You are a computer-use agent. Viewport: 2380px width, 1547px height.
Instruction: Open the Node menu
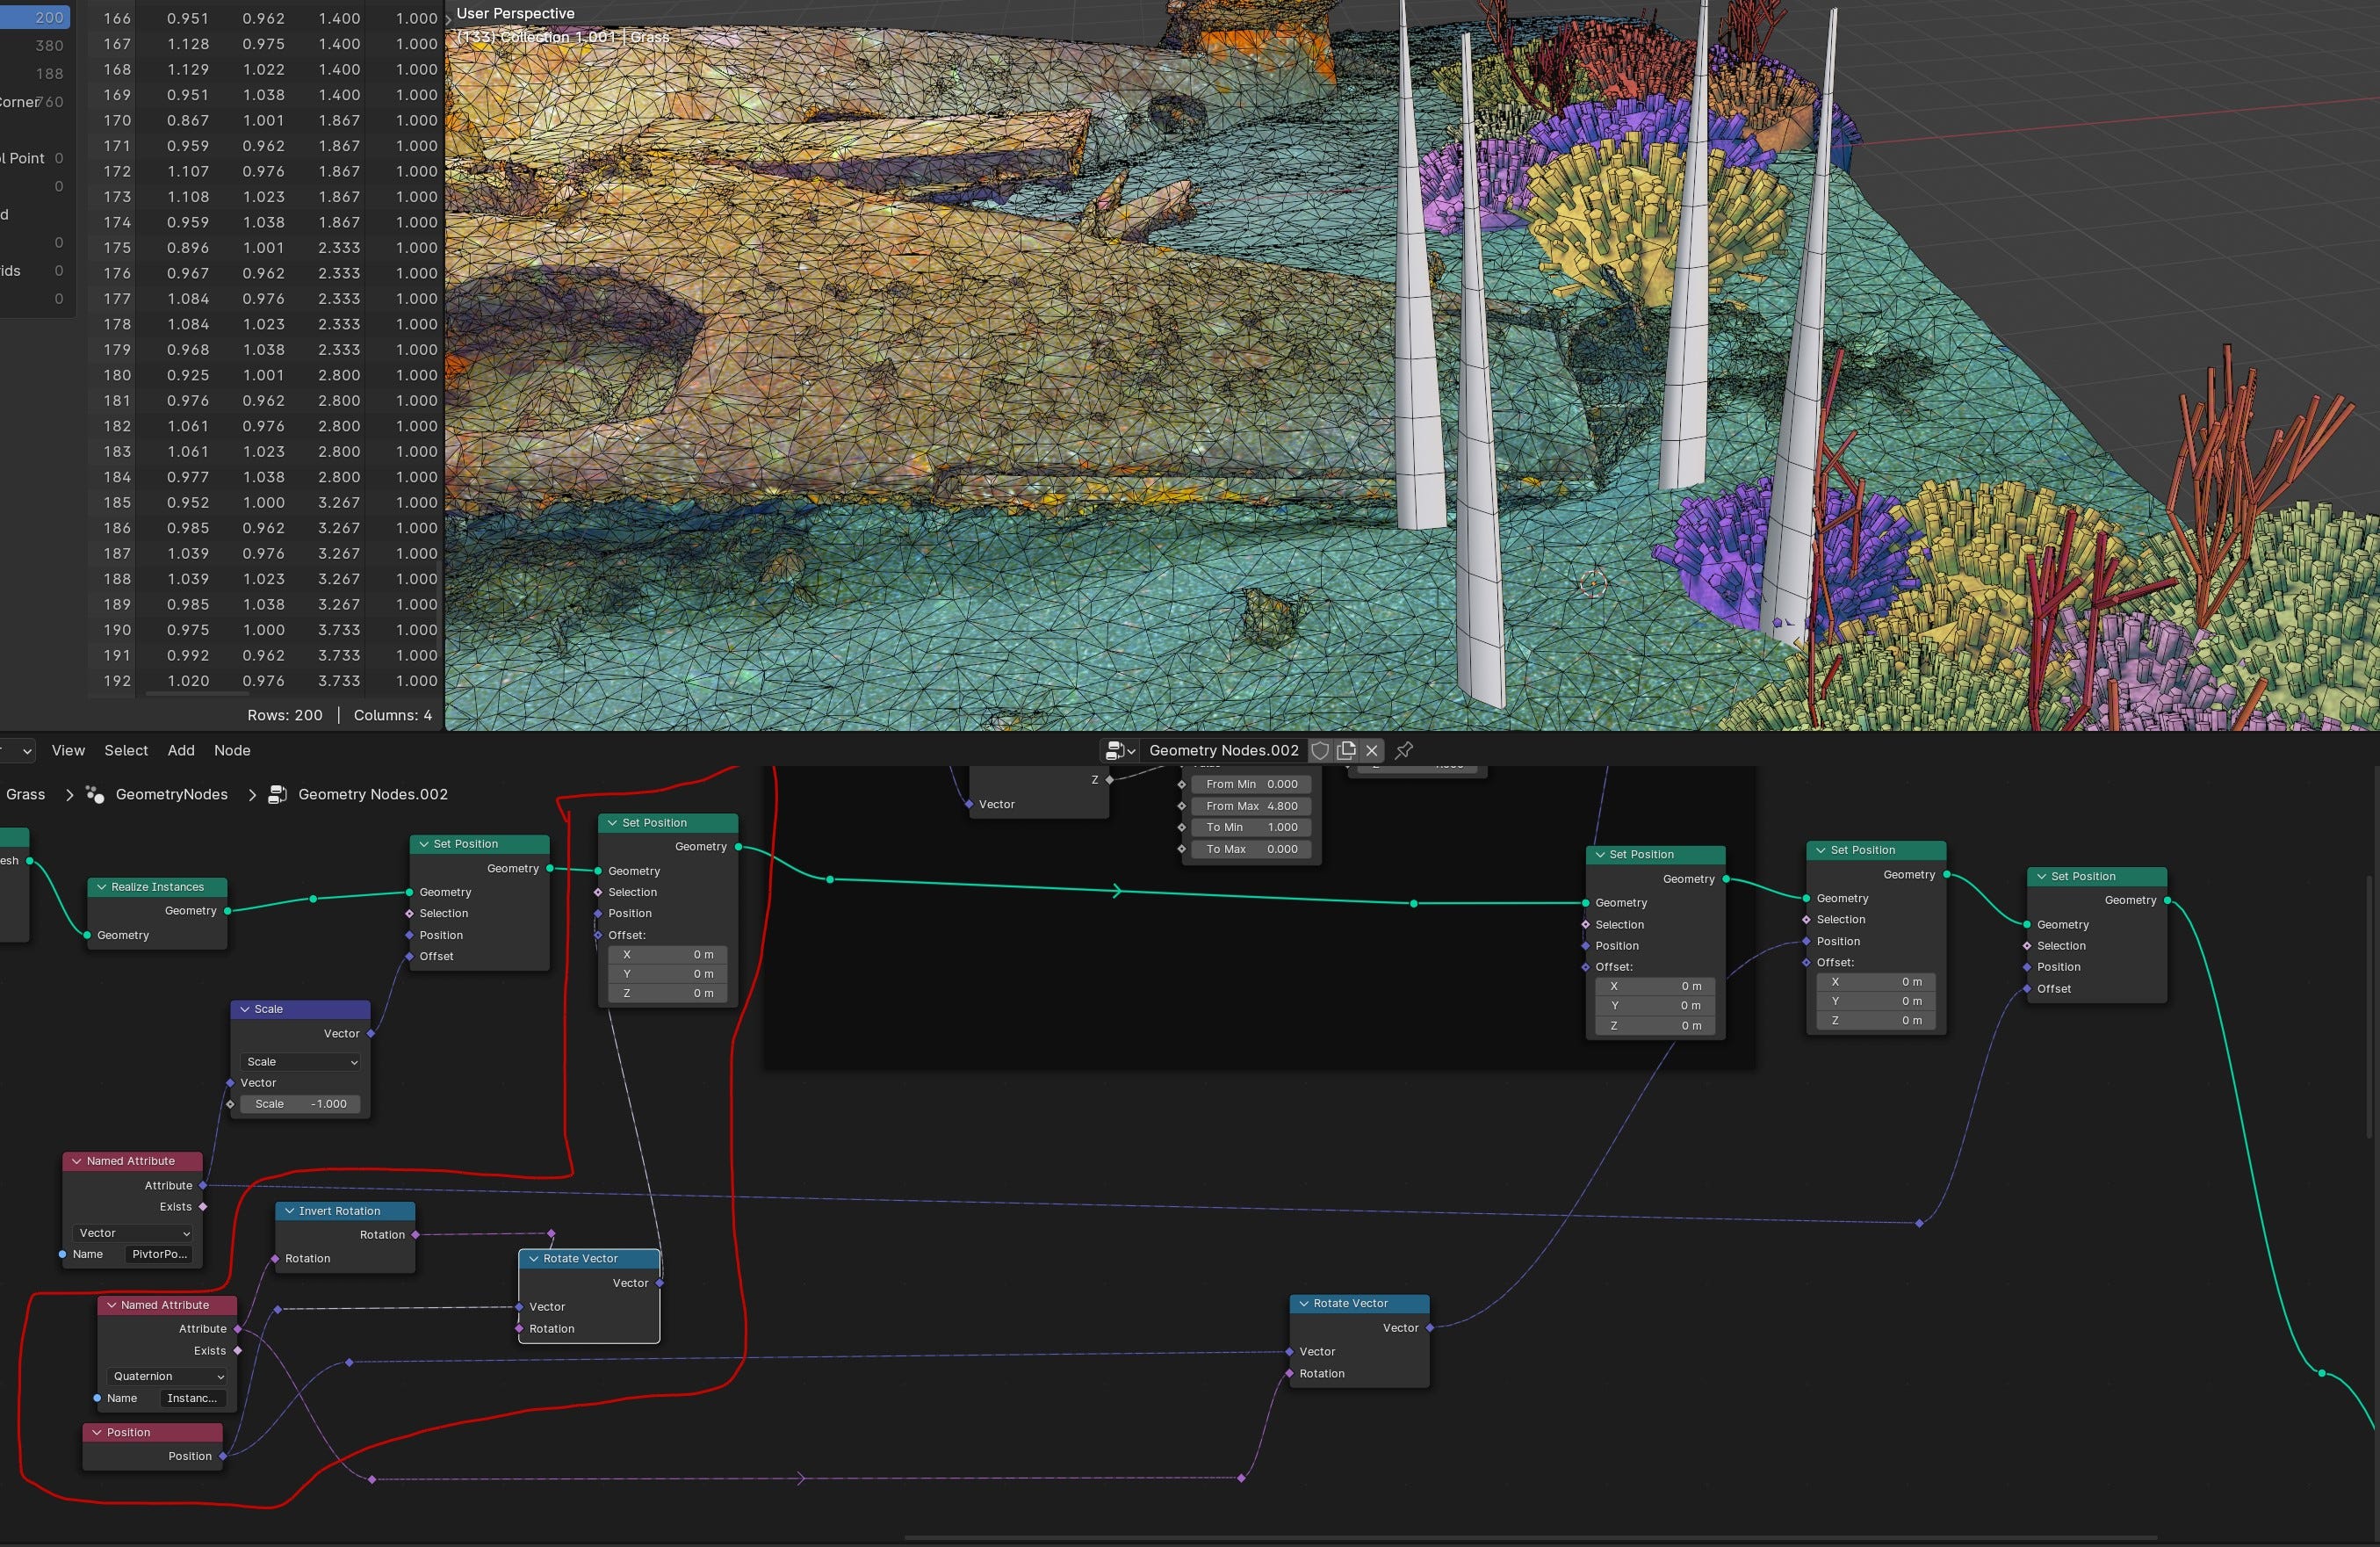[x=232, y=750]
